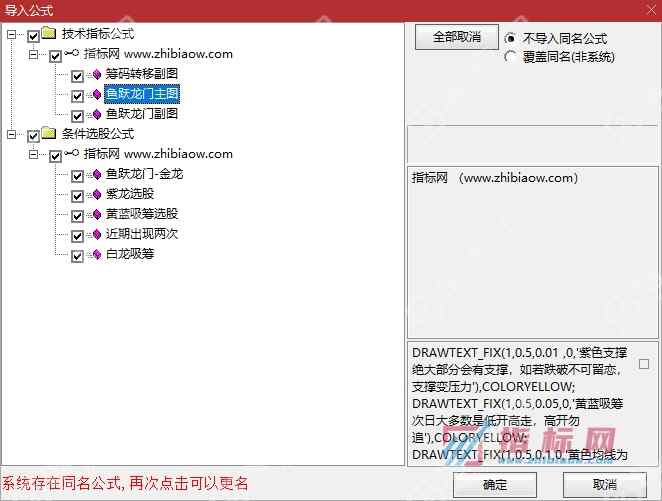Click the purple formula icon for 鱼跃龙门-金龙
Viewport: 662px width, 501px height.
(x=97, y=174)
